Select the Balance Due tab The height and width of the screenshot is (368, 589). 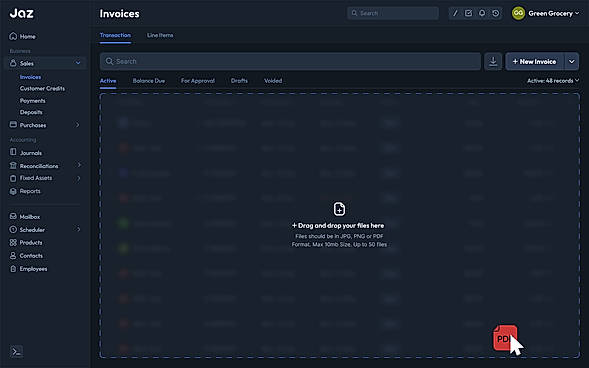(x=149, y=81)
